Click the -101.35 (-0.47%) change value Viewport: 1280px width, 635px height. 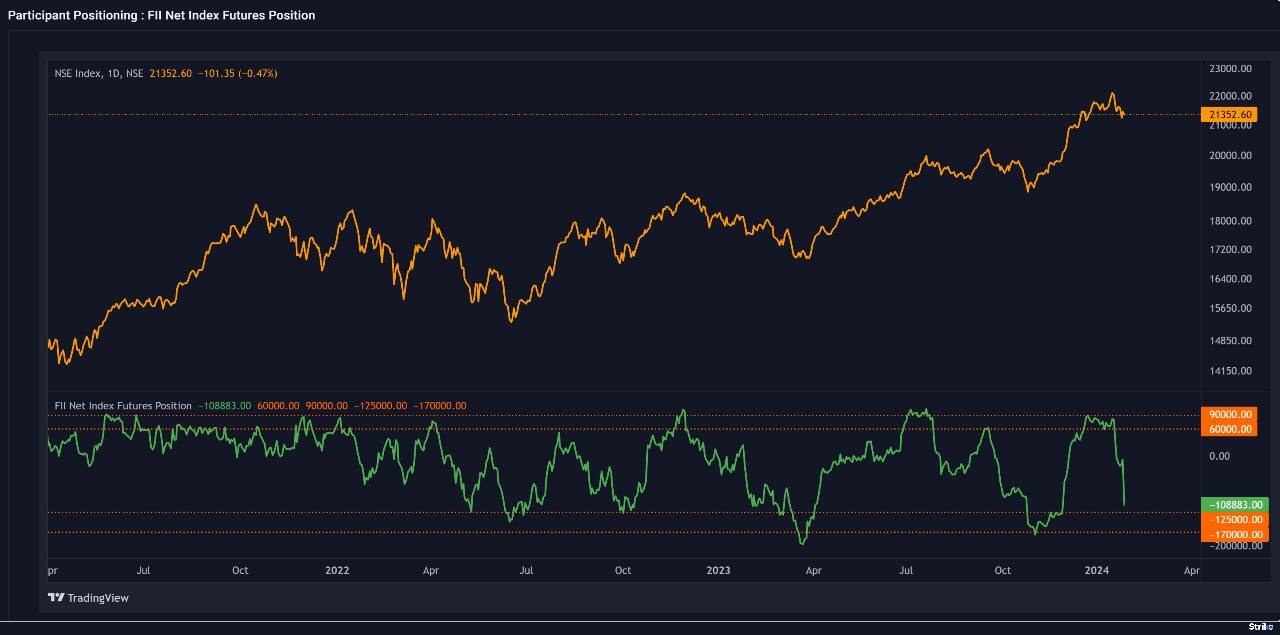pos(237,74)
